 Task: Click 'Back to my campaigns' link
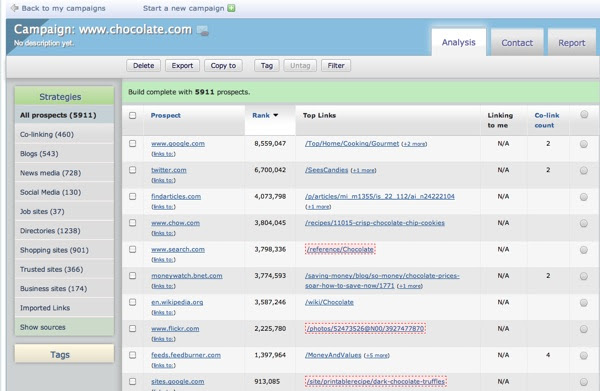[64, 8]
